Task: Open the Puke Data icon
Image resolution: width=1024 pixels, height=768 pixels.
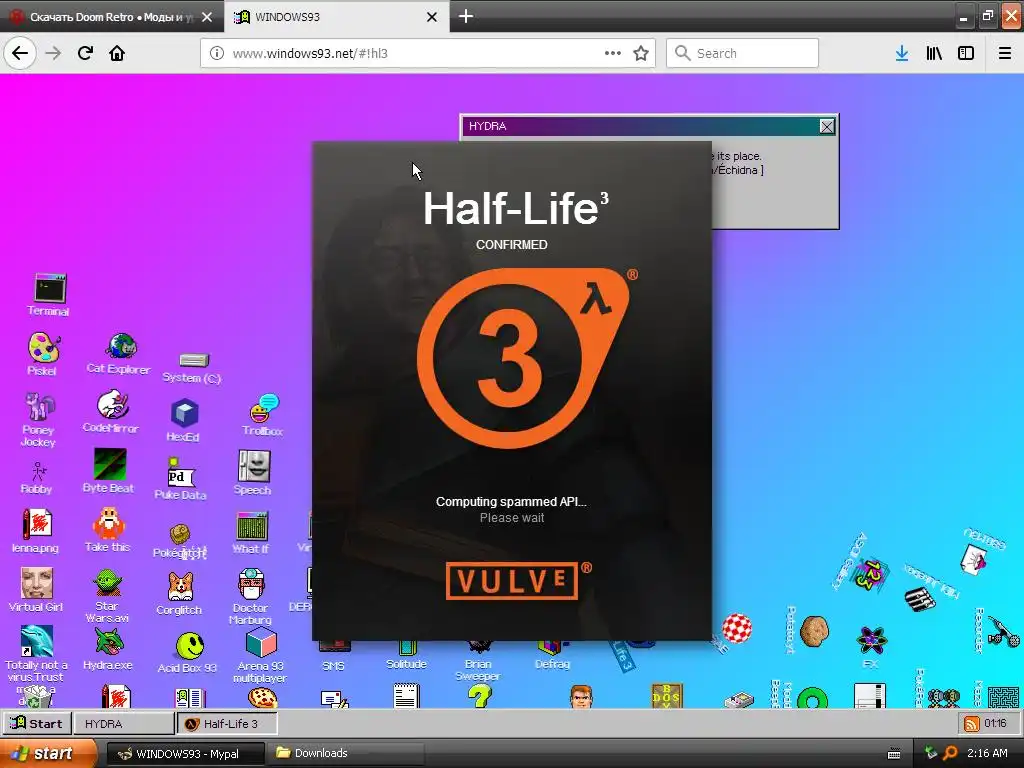Action: click(x=180, y=479)
